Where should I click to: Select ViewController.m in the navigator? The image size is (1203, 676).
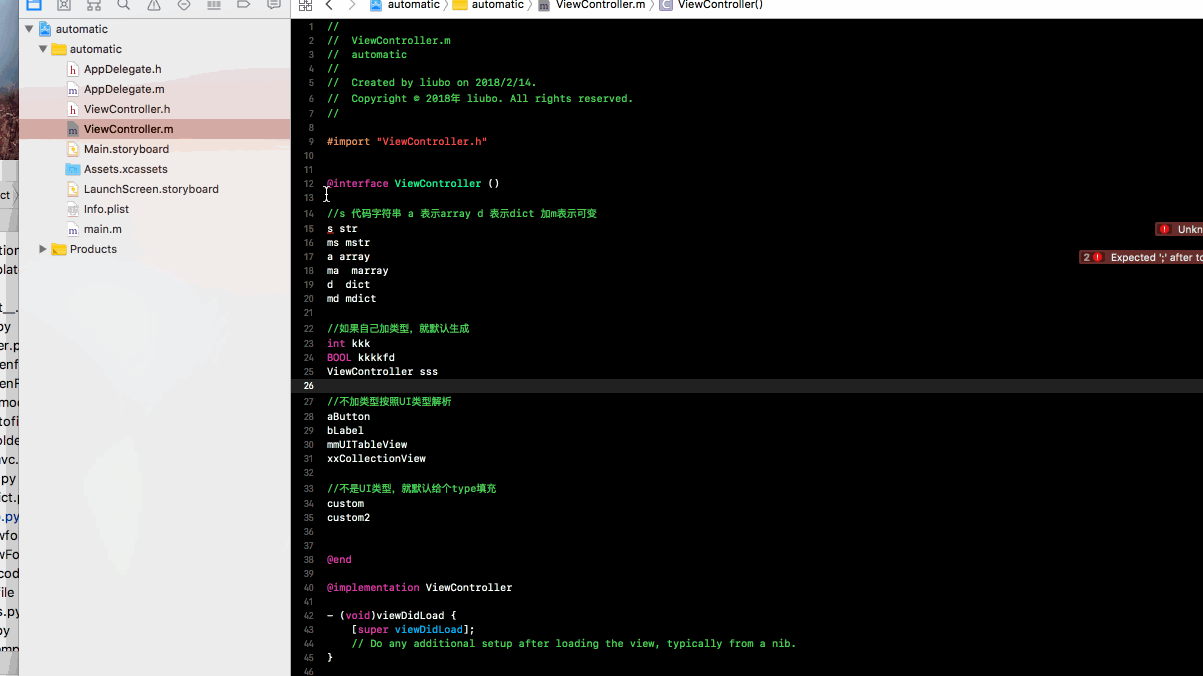(154, 129)
